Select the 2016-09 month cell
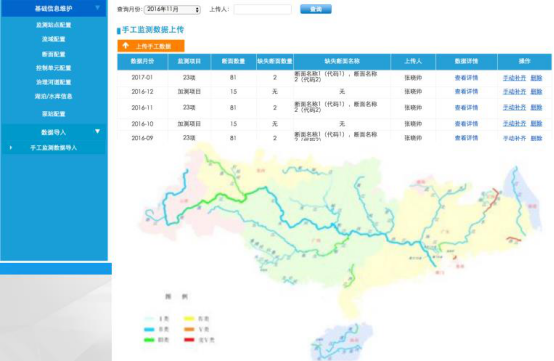Screen dimensions: 554x361 click(142, 138)
